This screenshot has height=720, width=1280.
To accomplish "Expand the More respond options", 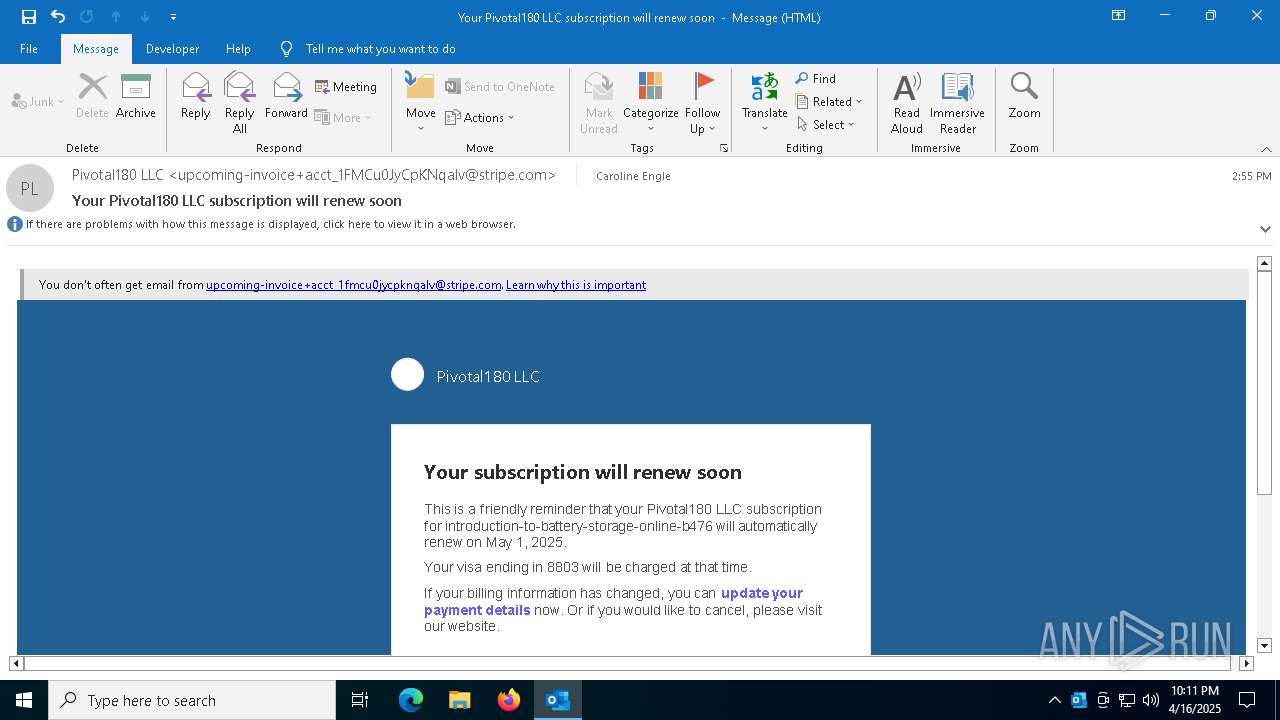I will pos(343,117).
